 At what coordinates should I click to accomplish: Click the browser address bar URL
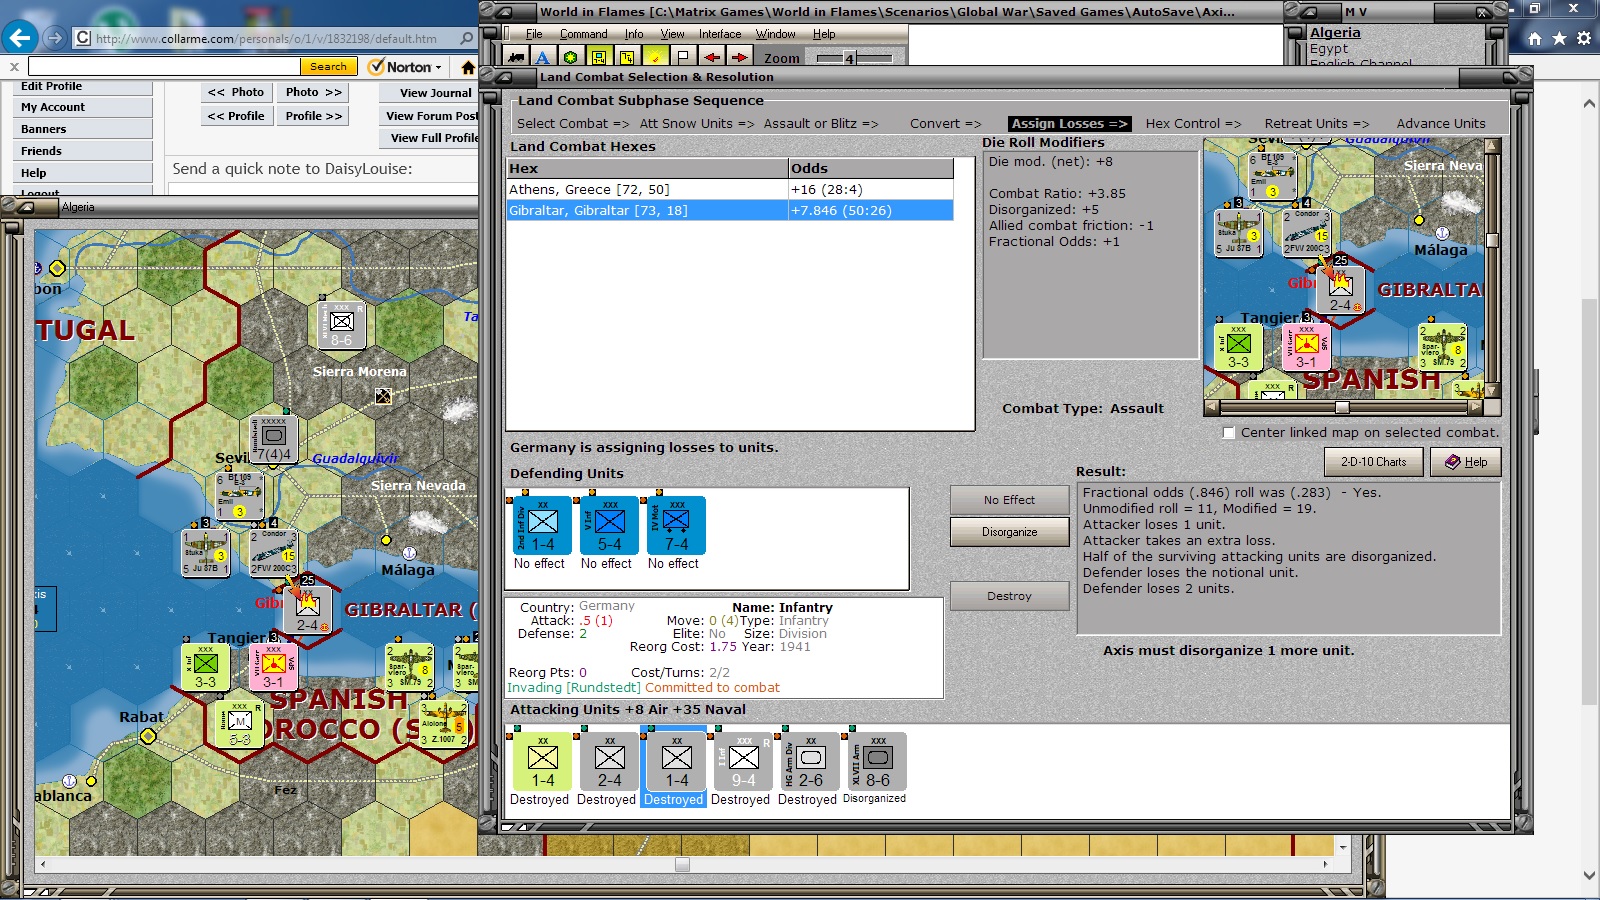pos(266,39)
